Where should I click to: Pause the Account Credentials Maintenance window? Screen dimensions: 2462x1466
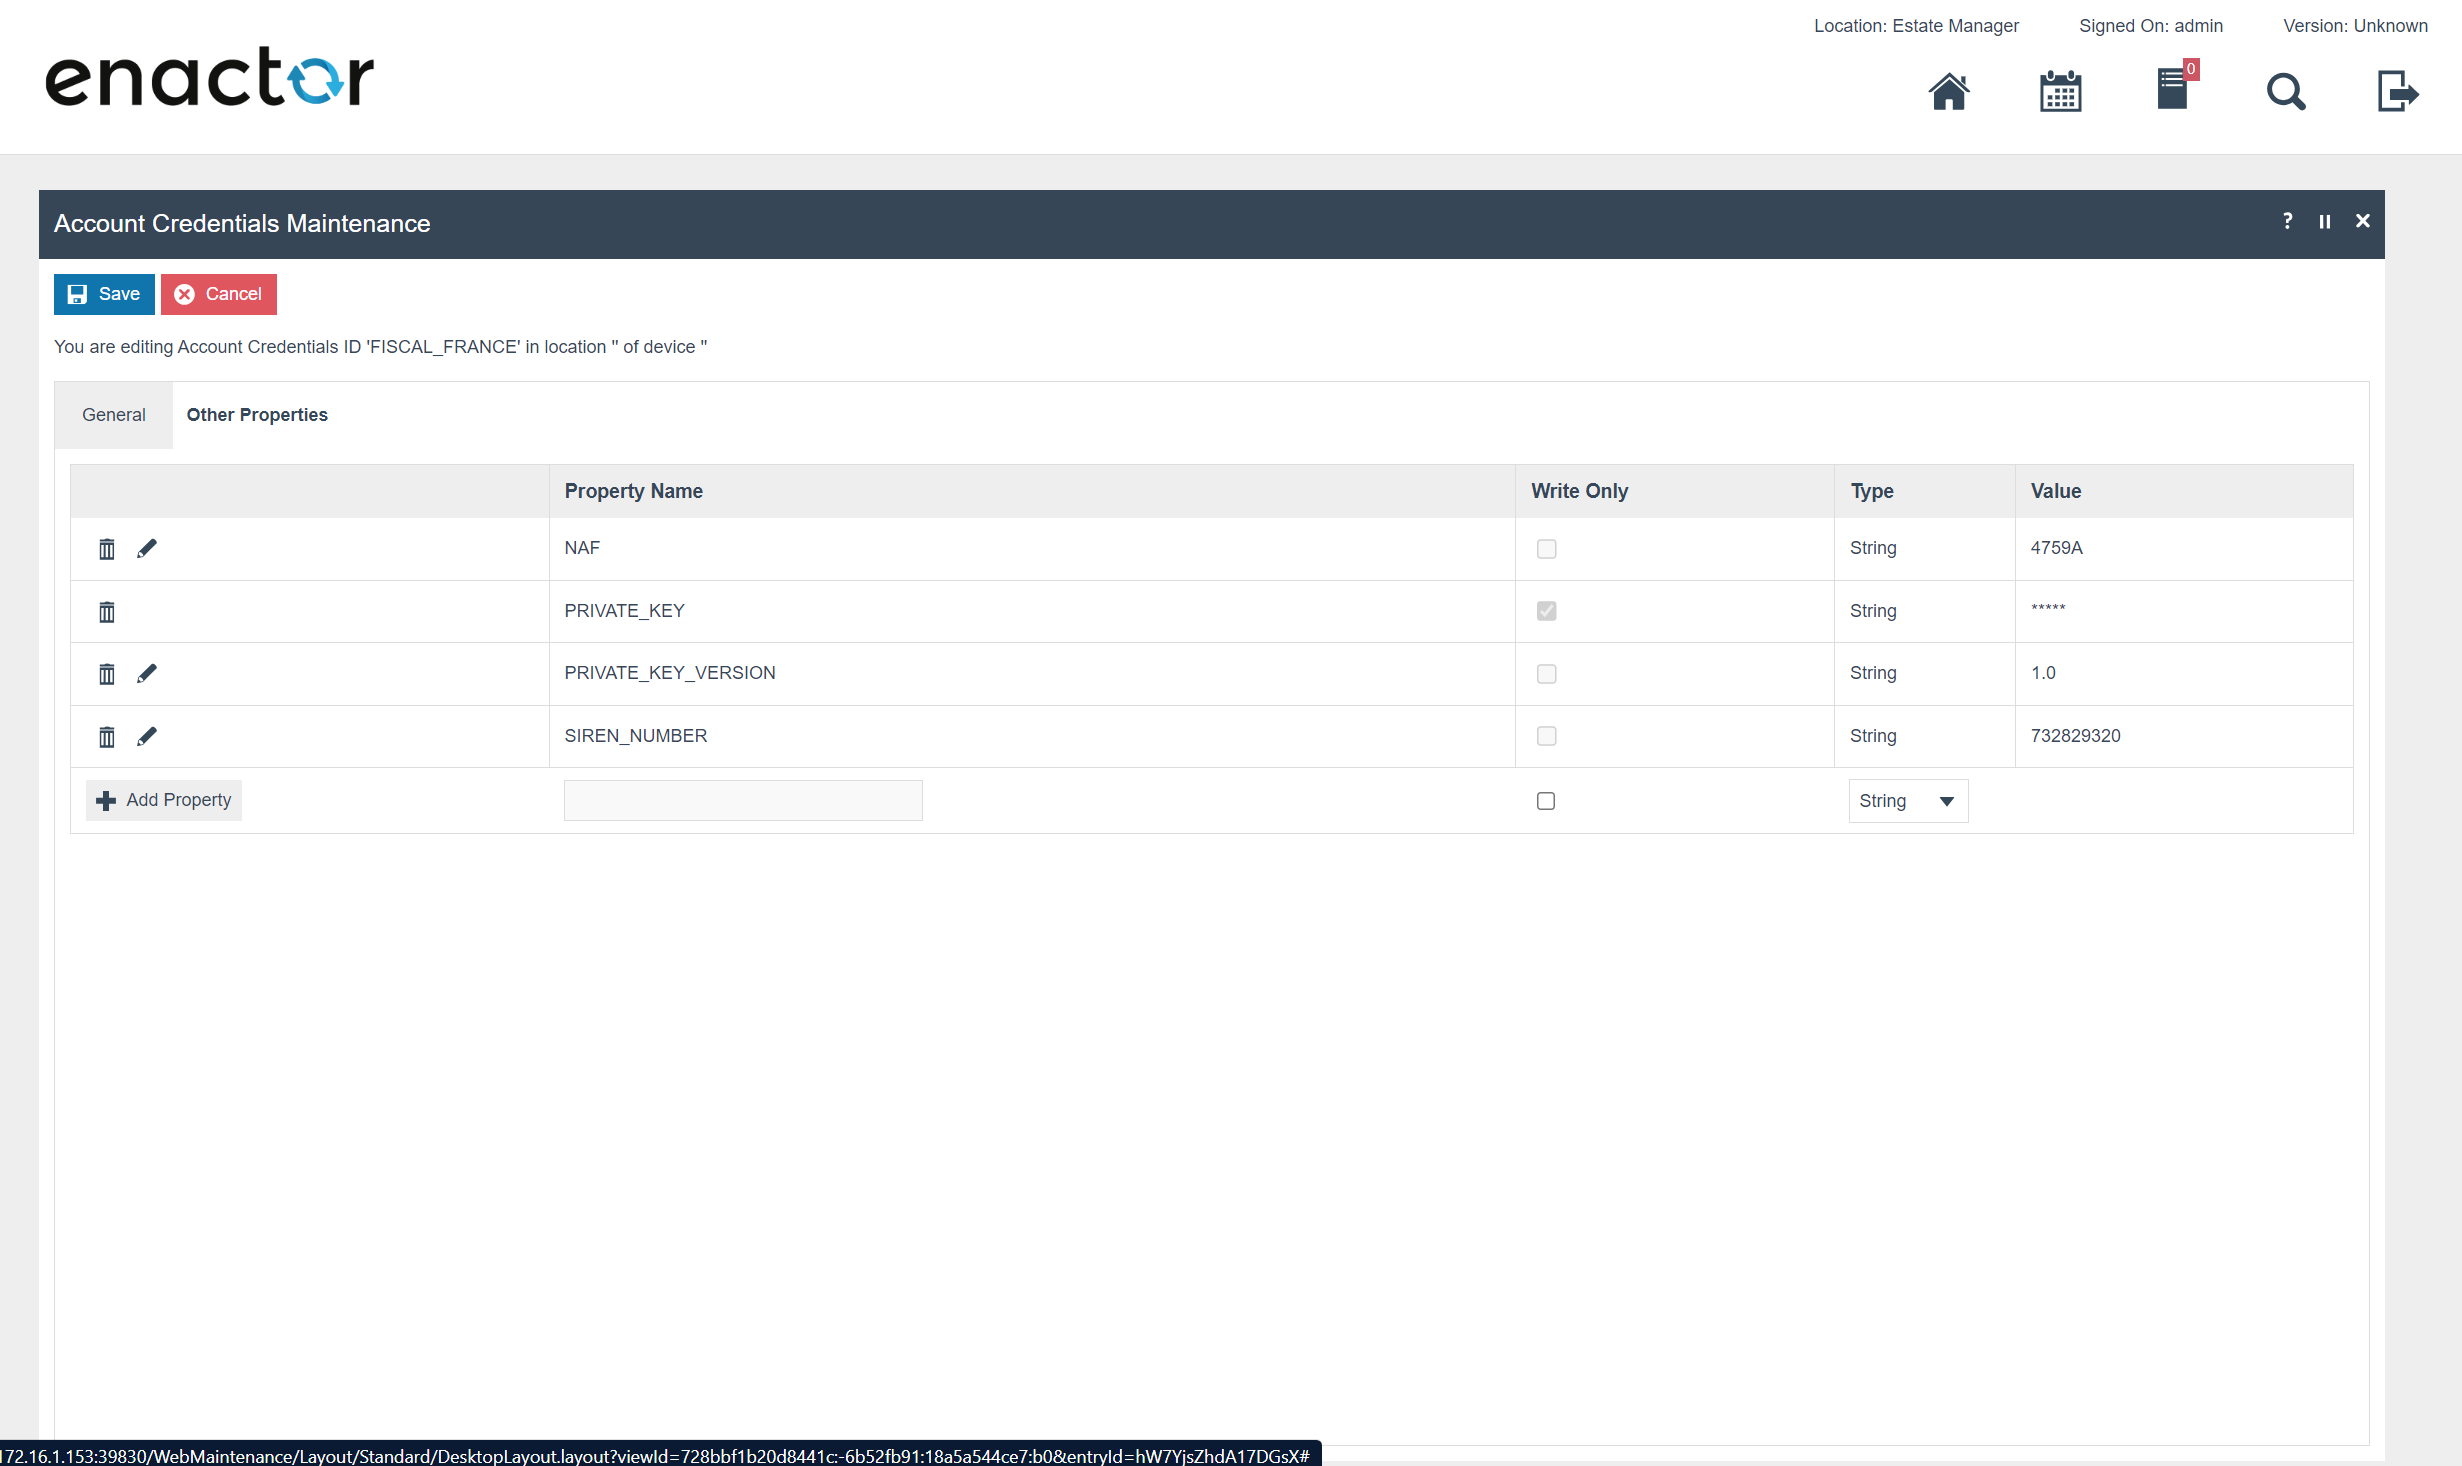point(2325,222)
